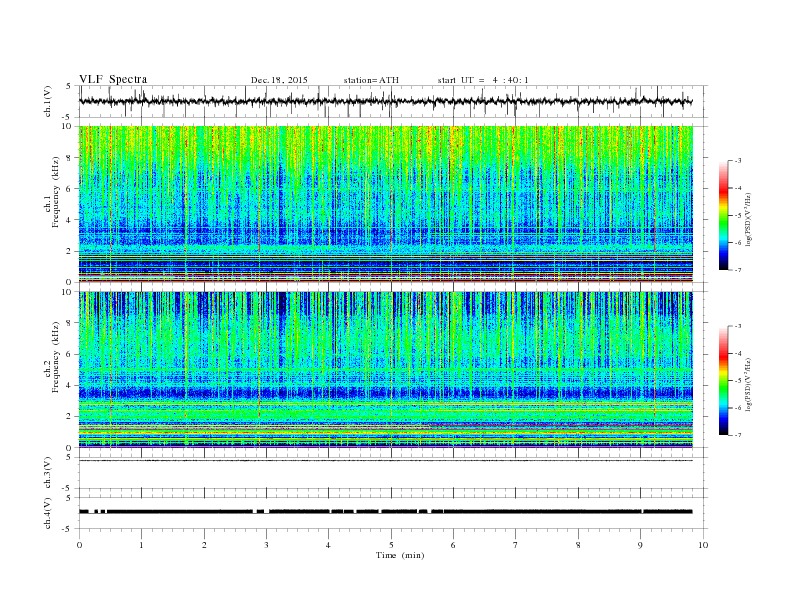Click the ch.1 voltage waveform trace

(x=385, y=101)
